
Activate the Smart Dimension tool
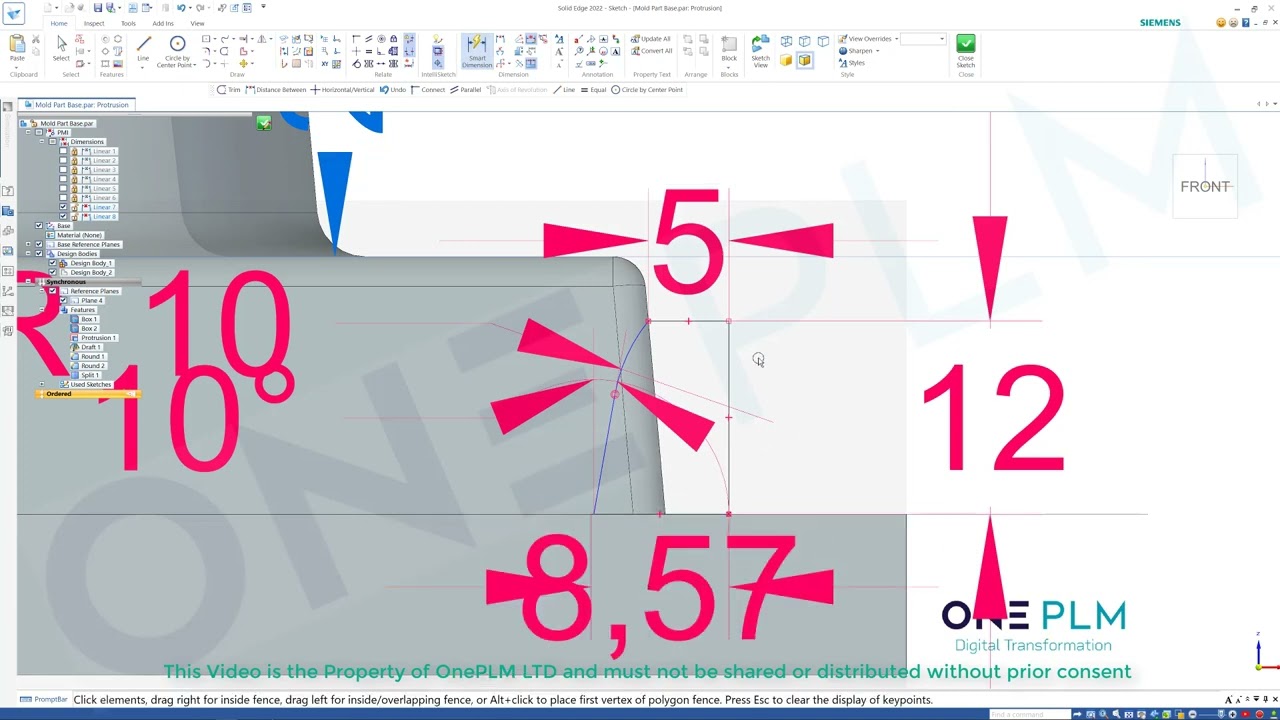pos(477,51)
